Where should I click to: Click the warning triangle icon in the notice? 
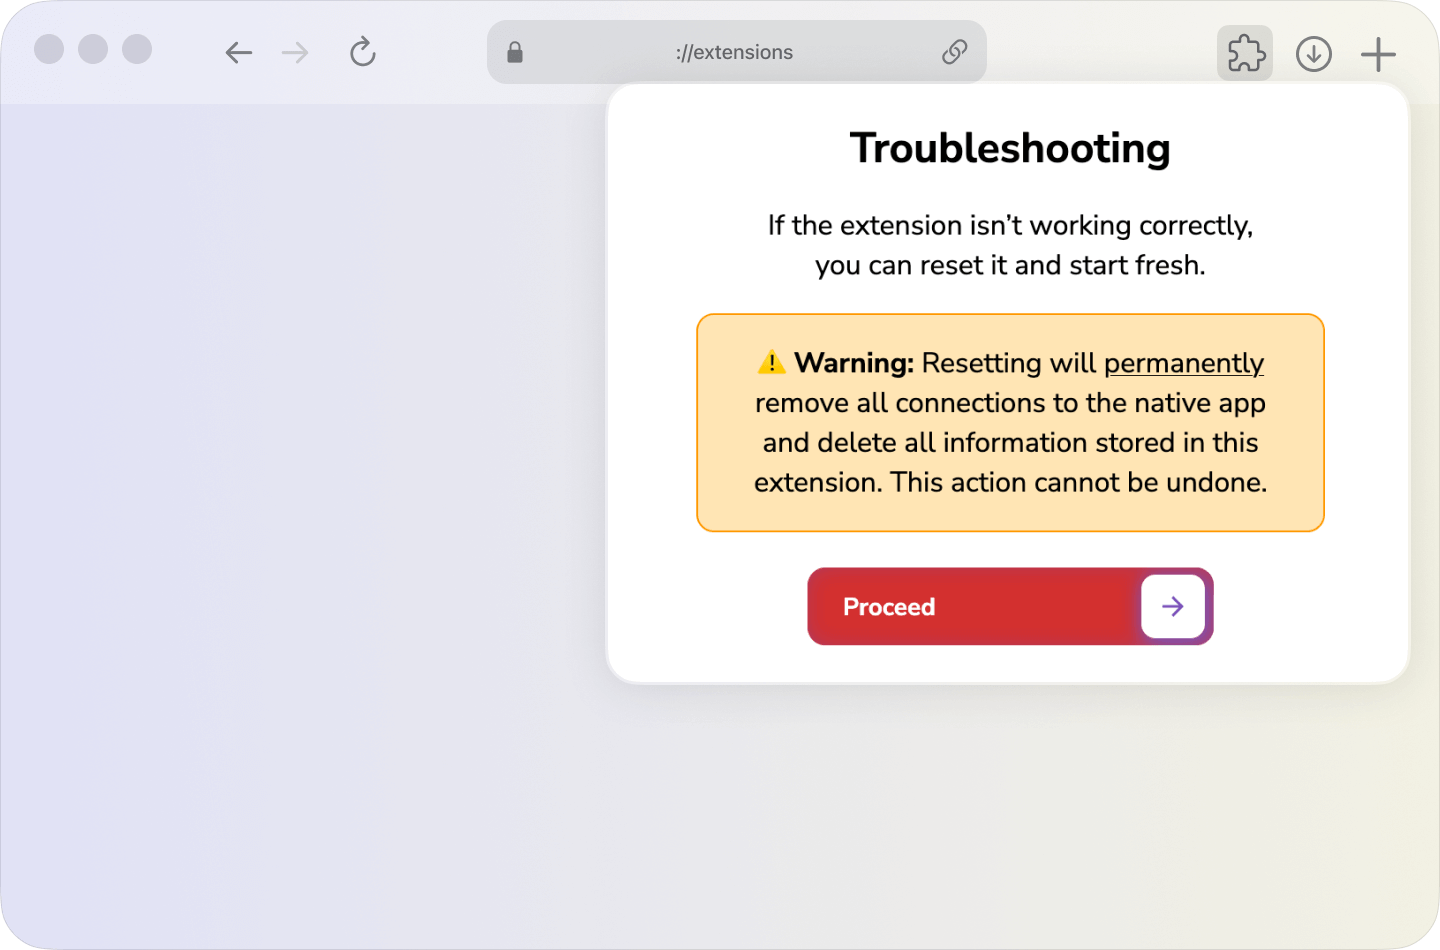click(x=770, y=363)
